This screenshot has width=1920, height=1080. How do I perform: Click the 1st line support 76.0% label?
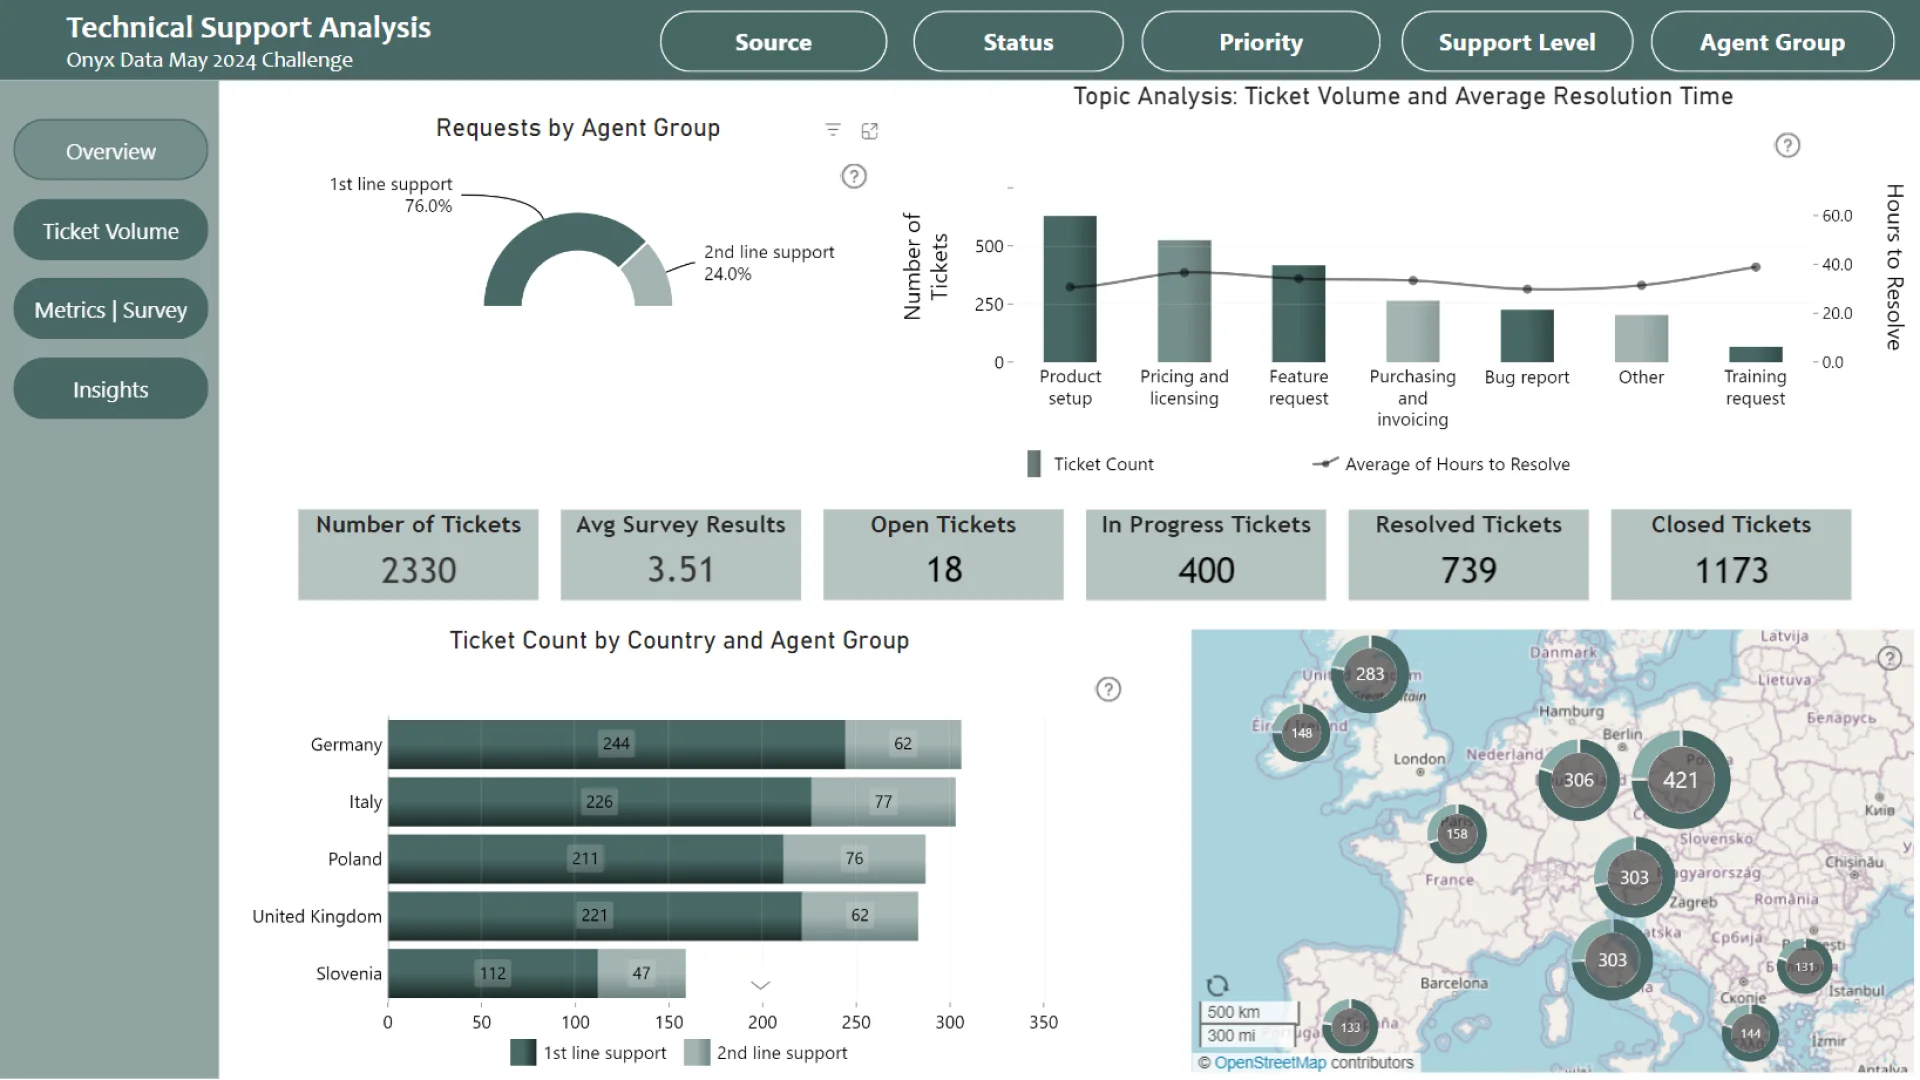pos(391,195)
